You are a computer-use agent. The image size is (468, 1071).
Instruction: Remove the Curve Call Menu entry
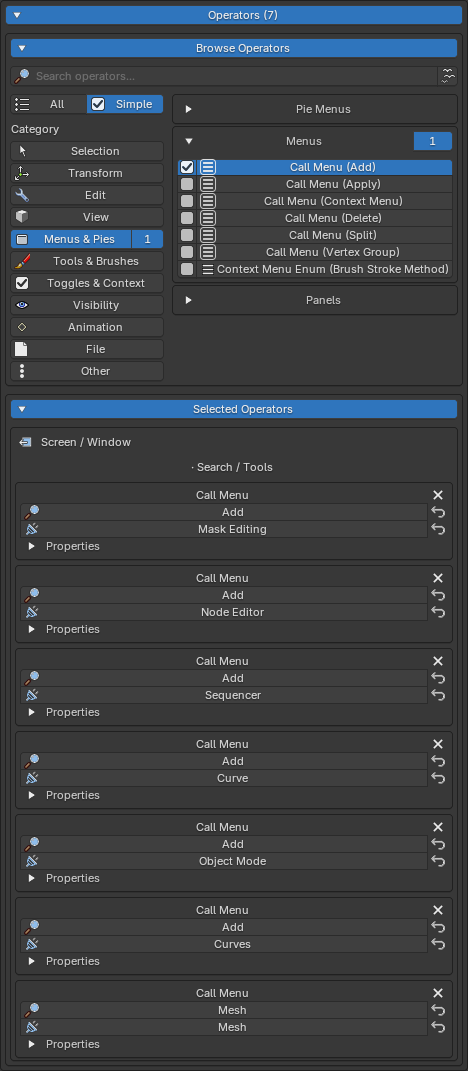439,744
